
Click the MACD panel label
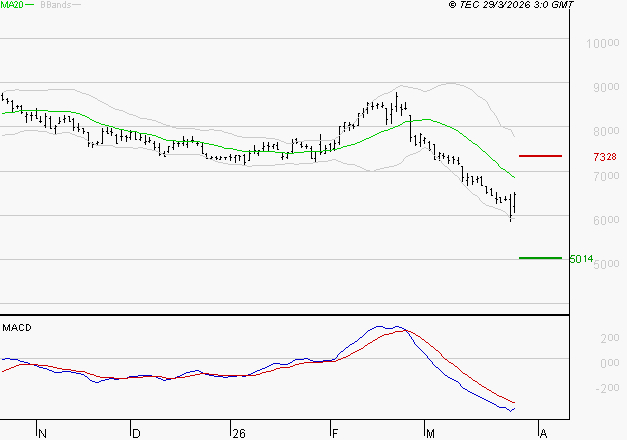tap(17, 328)
